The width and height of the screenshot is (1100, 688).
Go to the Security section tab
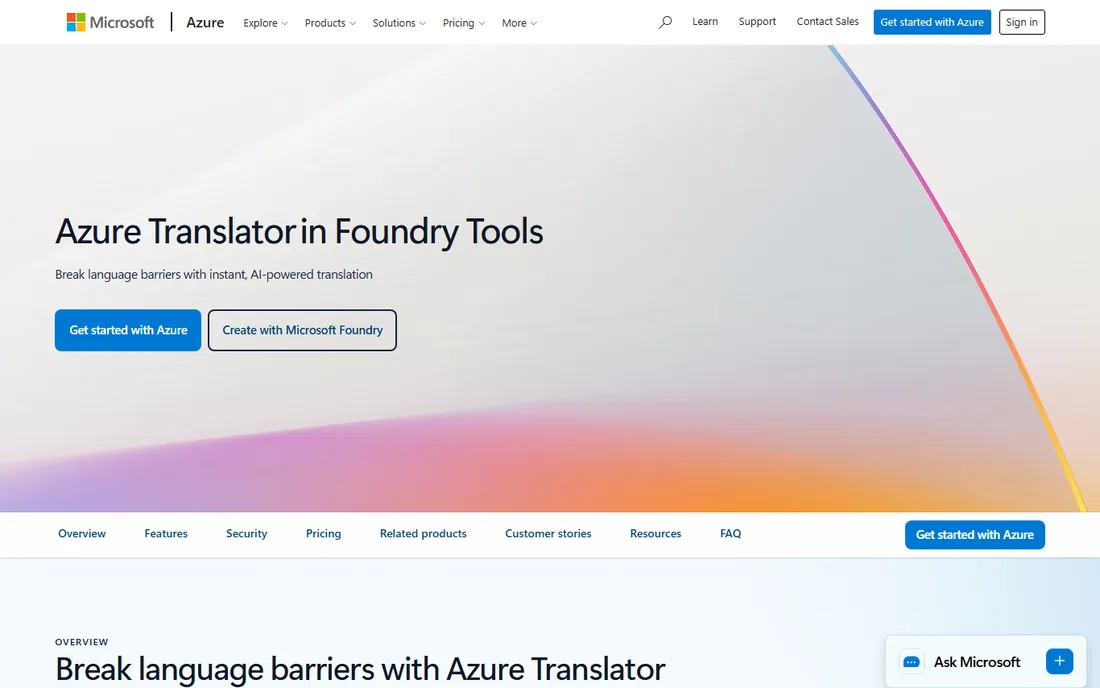246,534
